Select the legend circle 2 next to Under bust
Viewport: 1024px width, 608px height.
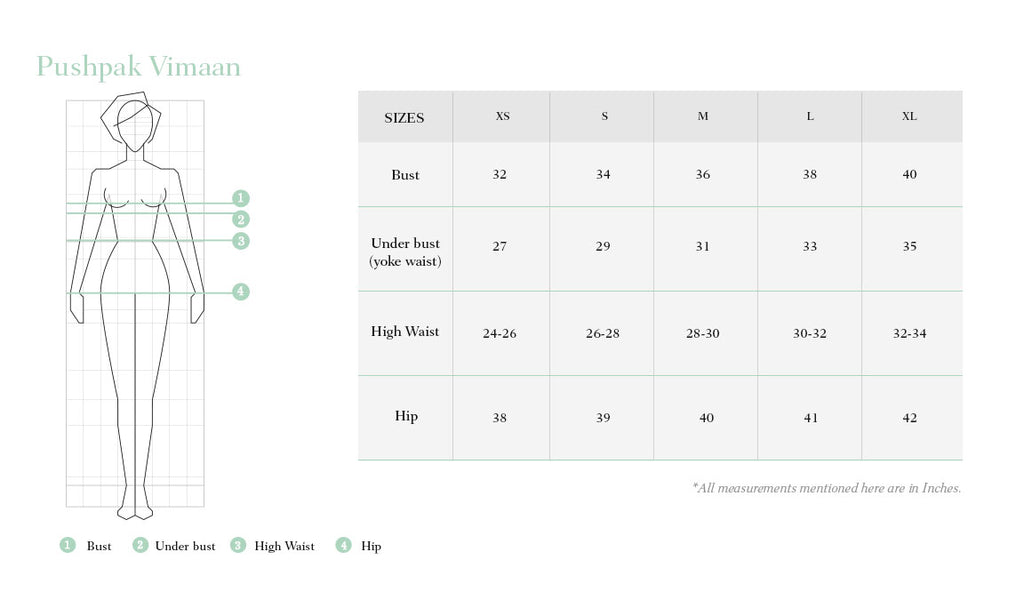click(140, 545)
